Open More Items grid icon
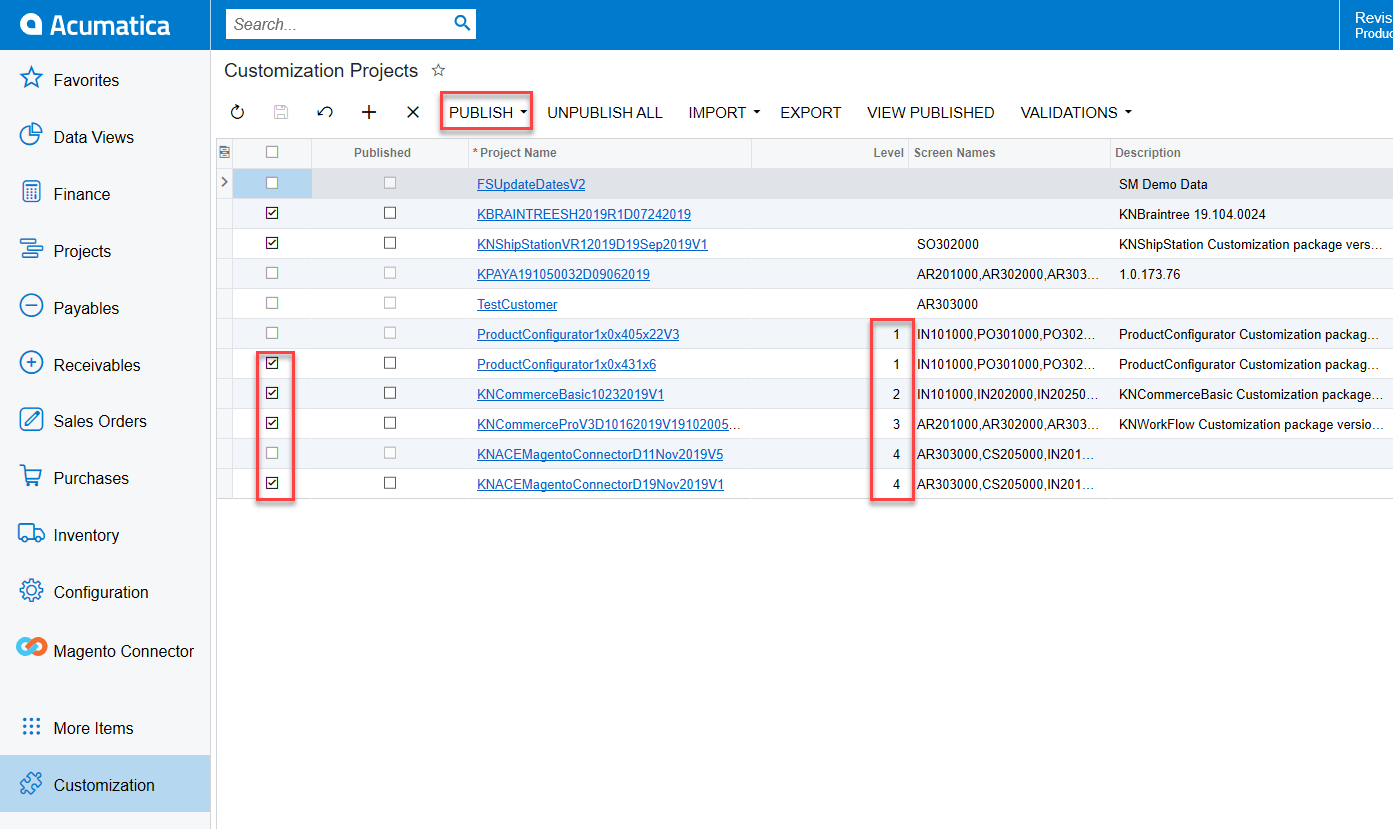 tap(31, 727)
